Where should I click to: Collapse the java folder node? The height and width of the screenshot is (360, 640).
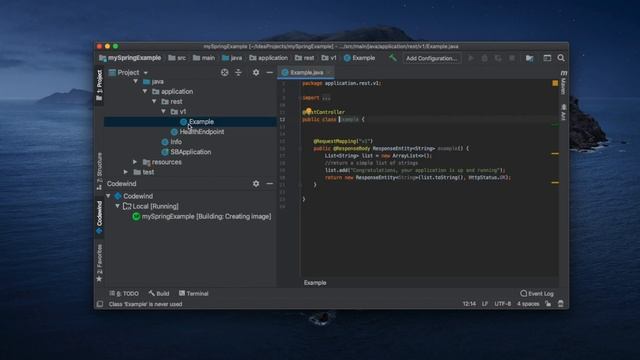136,82
